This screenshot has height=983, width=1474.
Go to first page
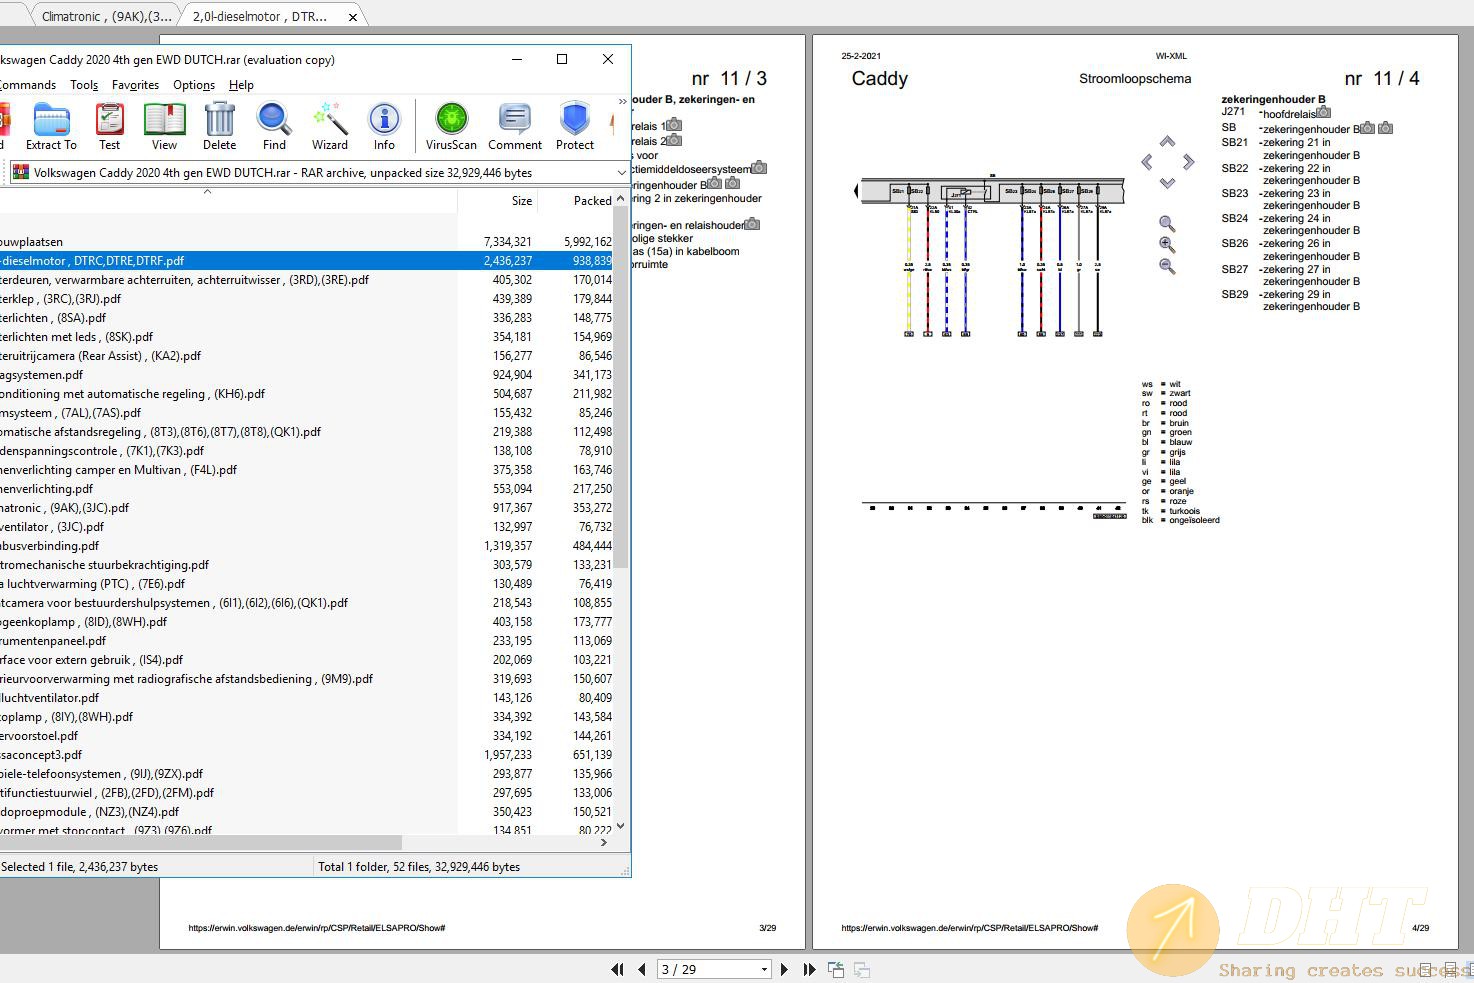pos(617,969)
